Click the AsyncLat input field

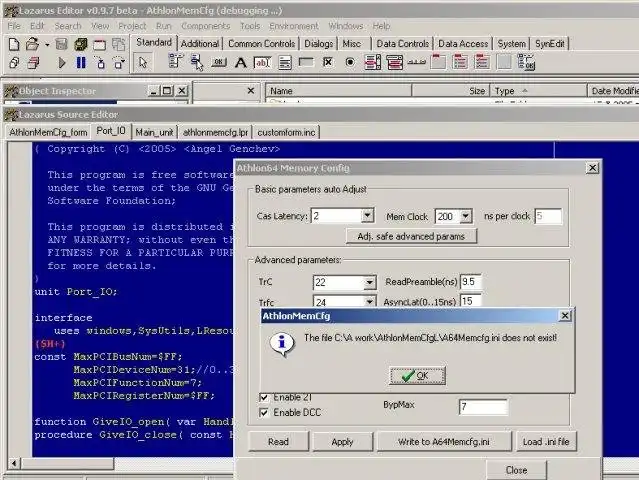pos(471,301)
